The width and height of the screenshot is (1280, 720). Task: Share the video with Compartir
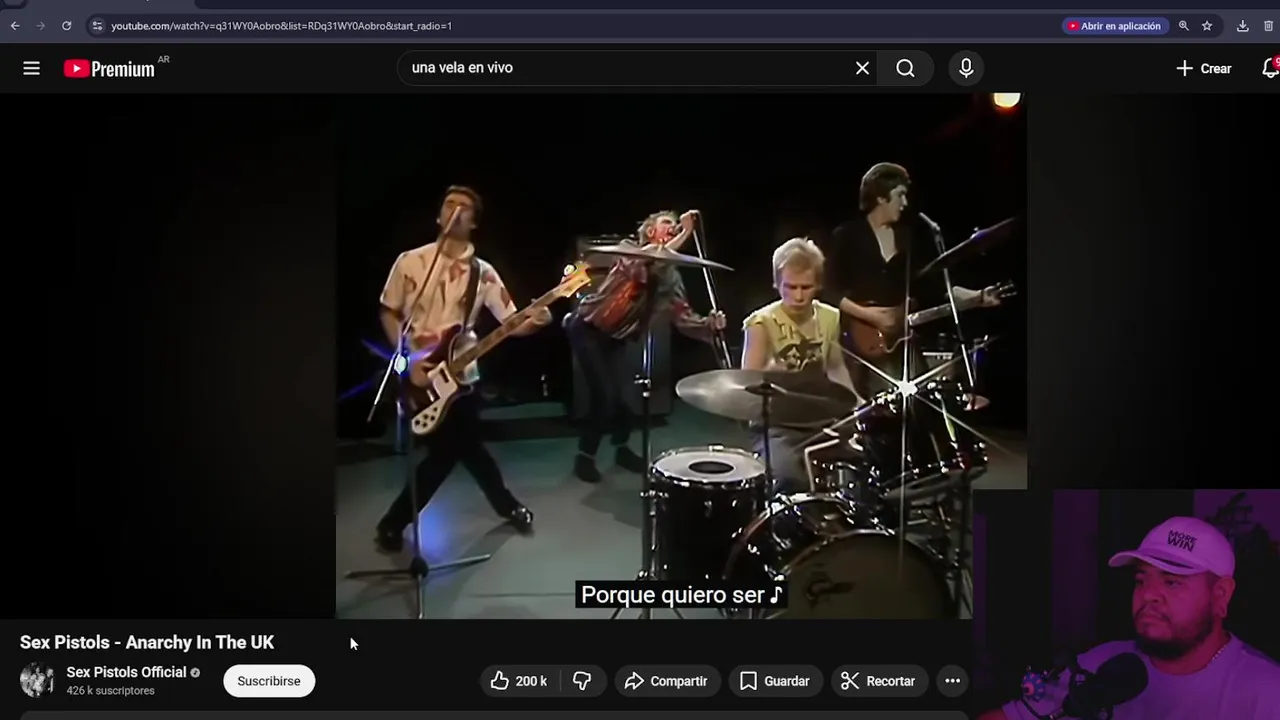click(666, 681)
